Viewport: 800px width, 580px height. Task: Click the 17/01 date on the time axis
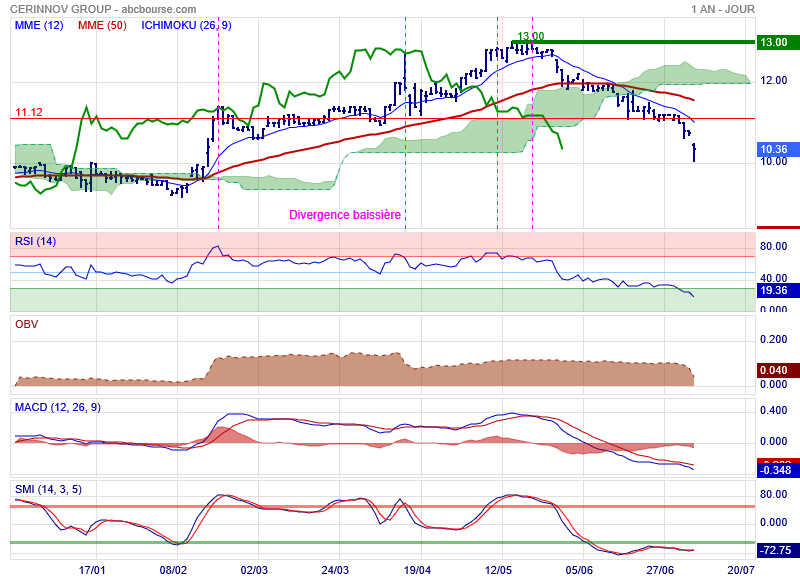click(92, 570)
